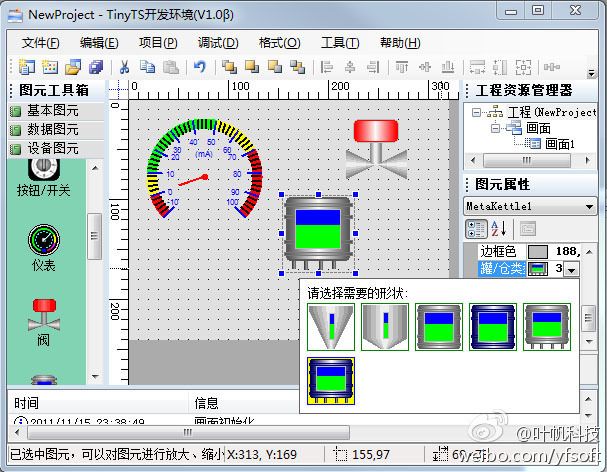607x472 pixels.
Task: Click the toolbox scrollbar up arrow
Action: [95, 168]
